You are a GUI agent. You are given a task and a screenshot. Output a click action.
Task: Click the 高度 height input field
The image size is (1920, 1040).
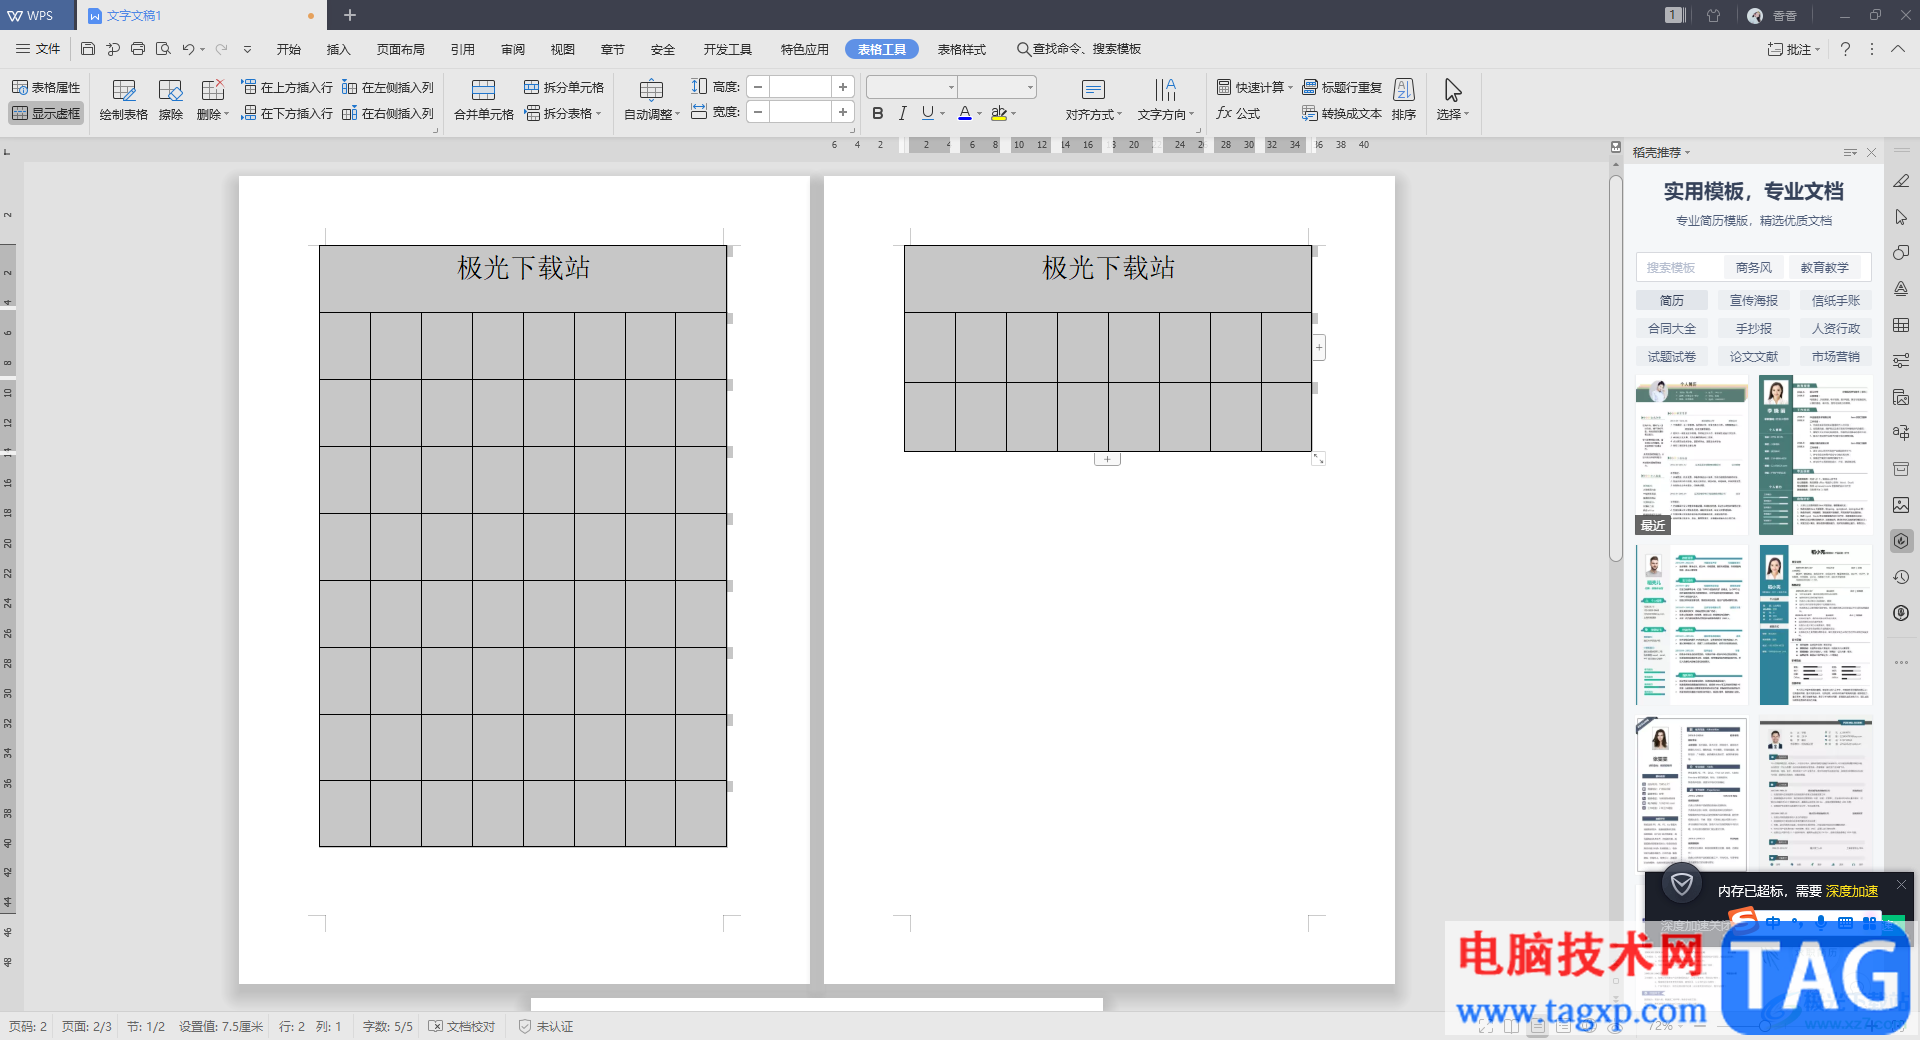tap(800, 87)
